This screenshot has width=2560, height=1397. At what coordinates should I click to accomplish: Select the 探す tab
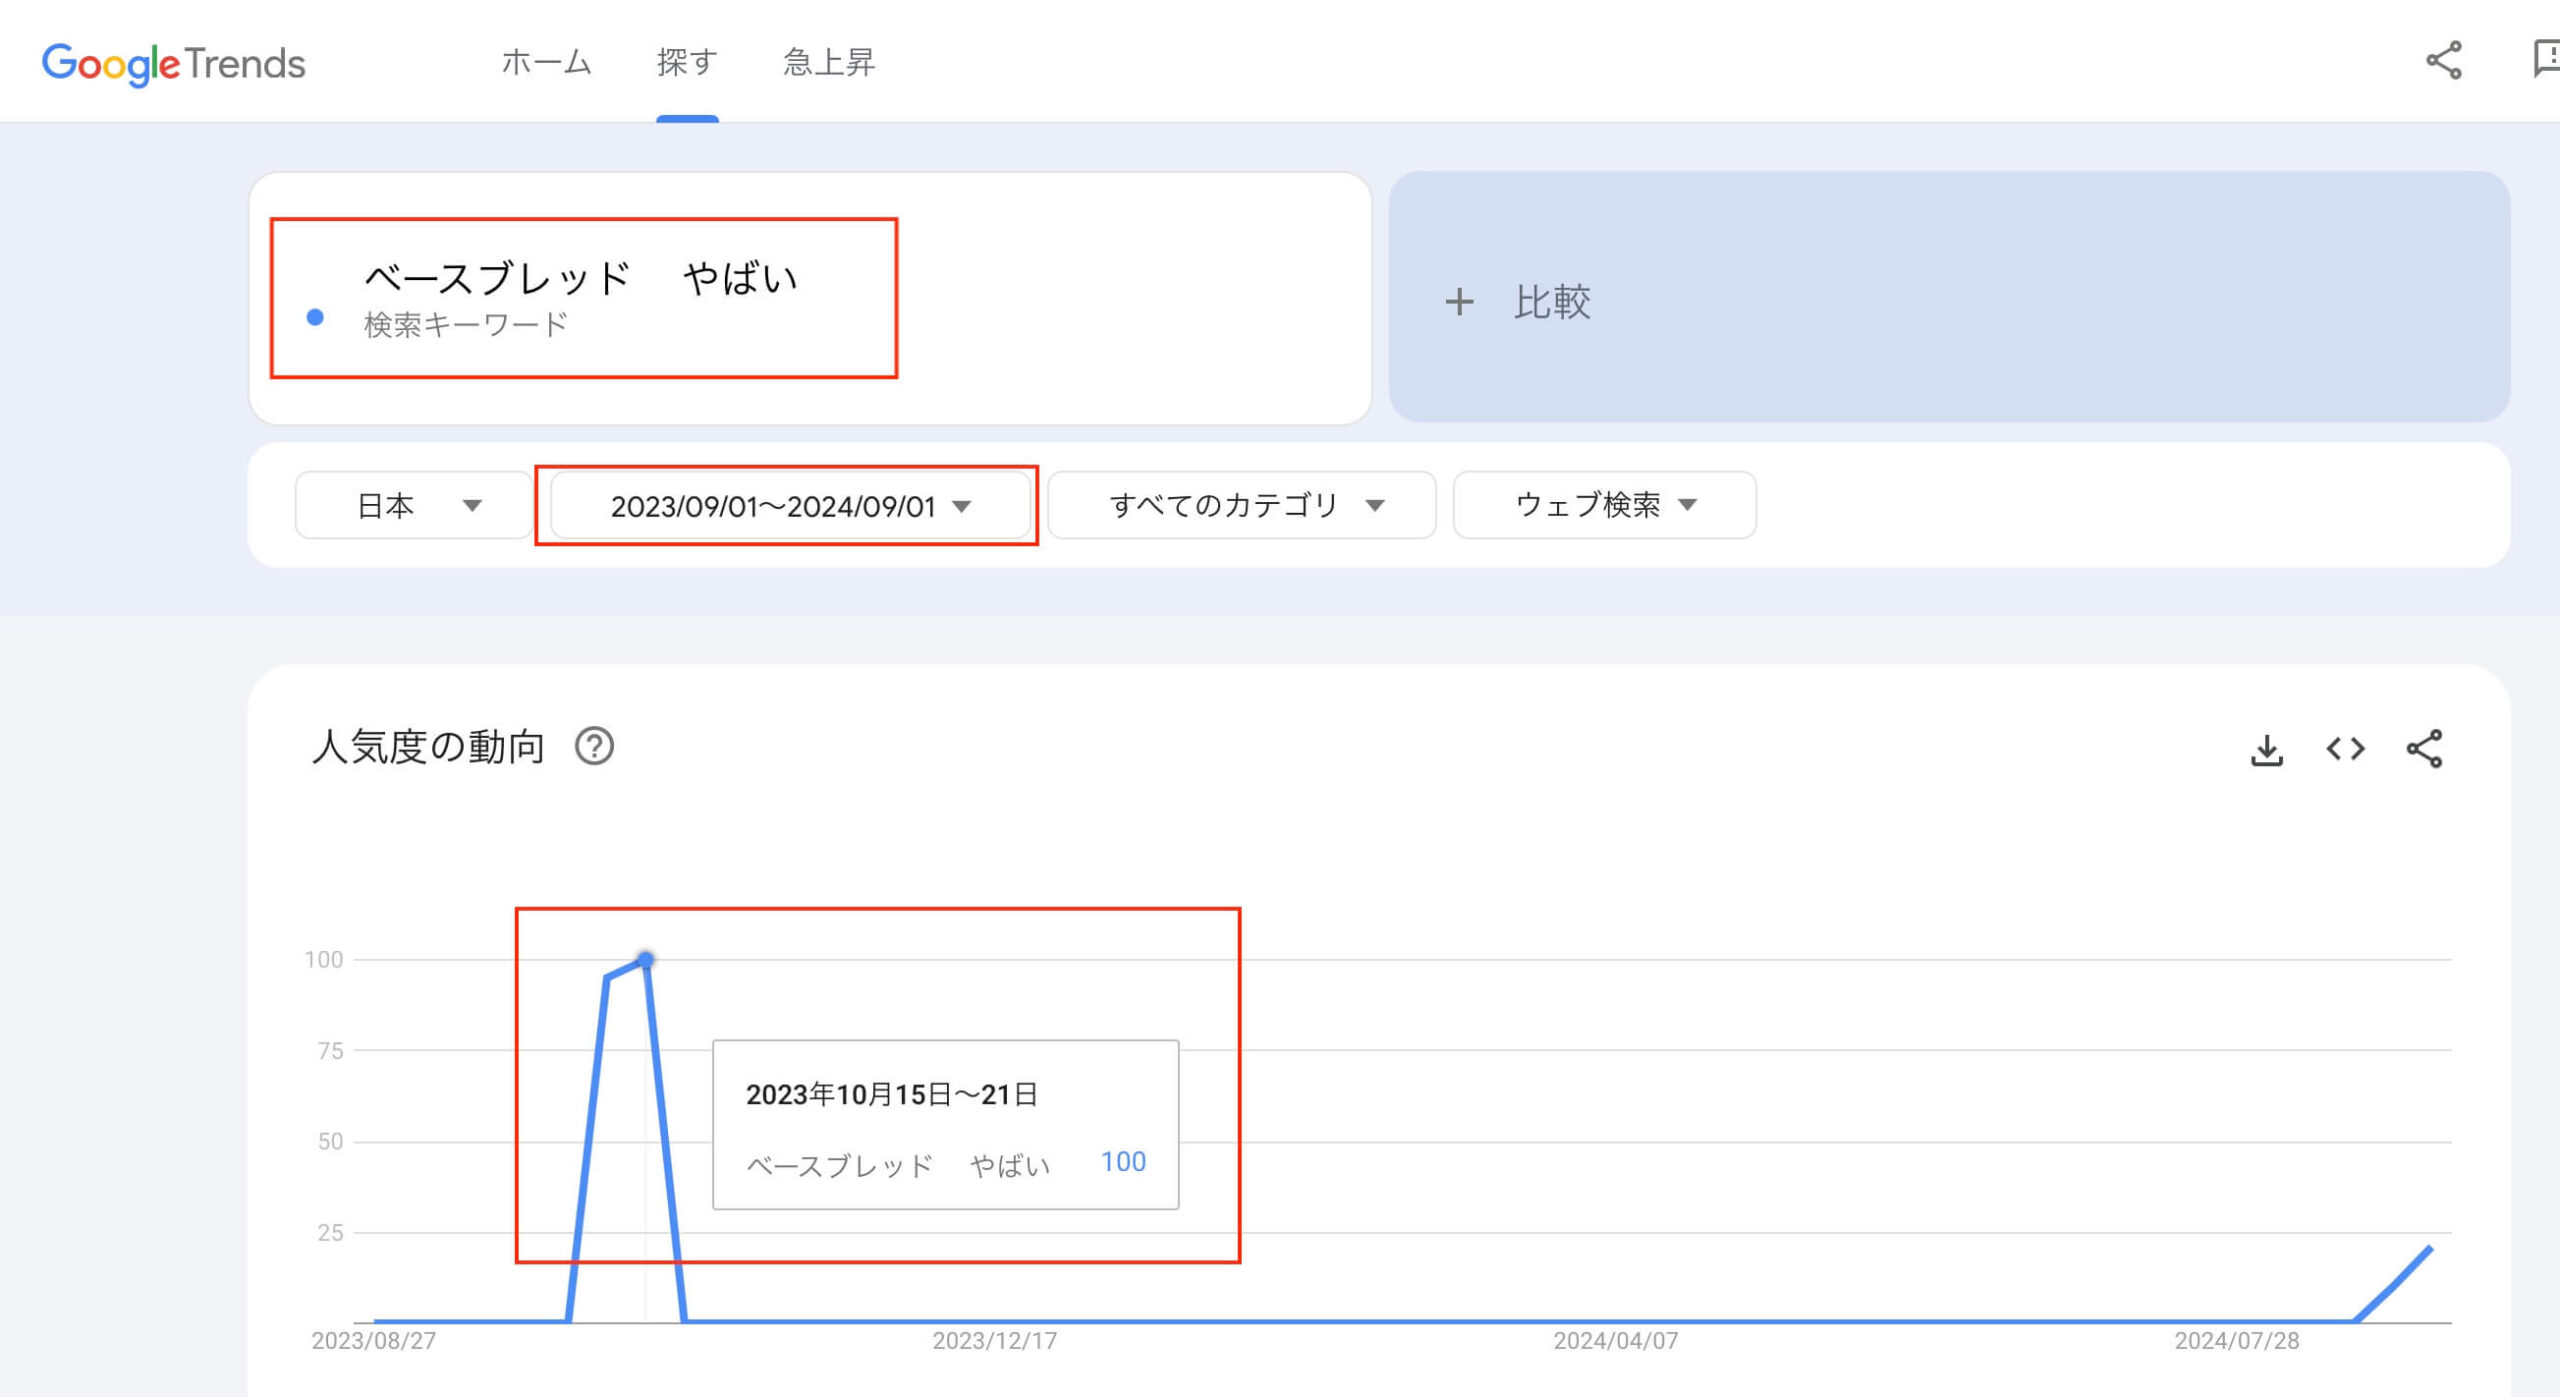click(687, 62)
